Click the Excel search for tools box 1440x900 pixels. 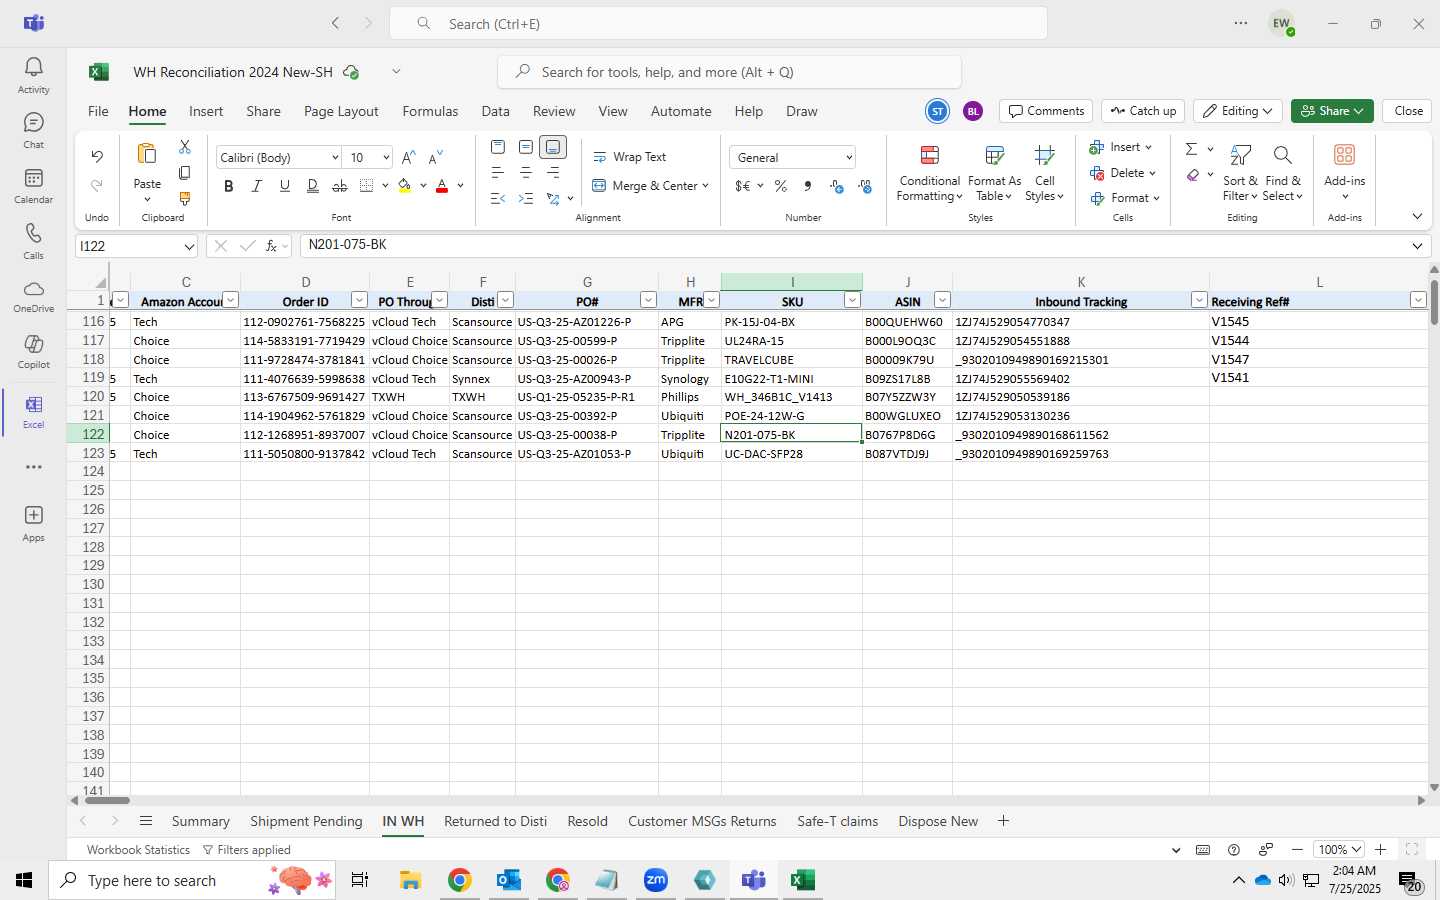(729, 72)
